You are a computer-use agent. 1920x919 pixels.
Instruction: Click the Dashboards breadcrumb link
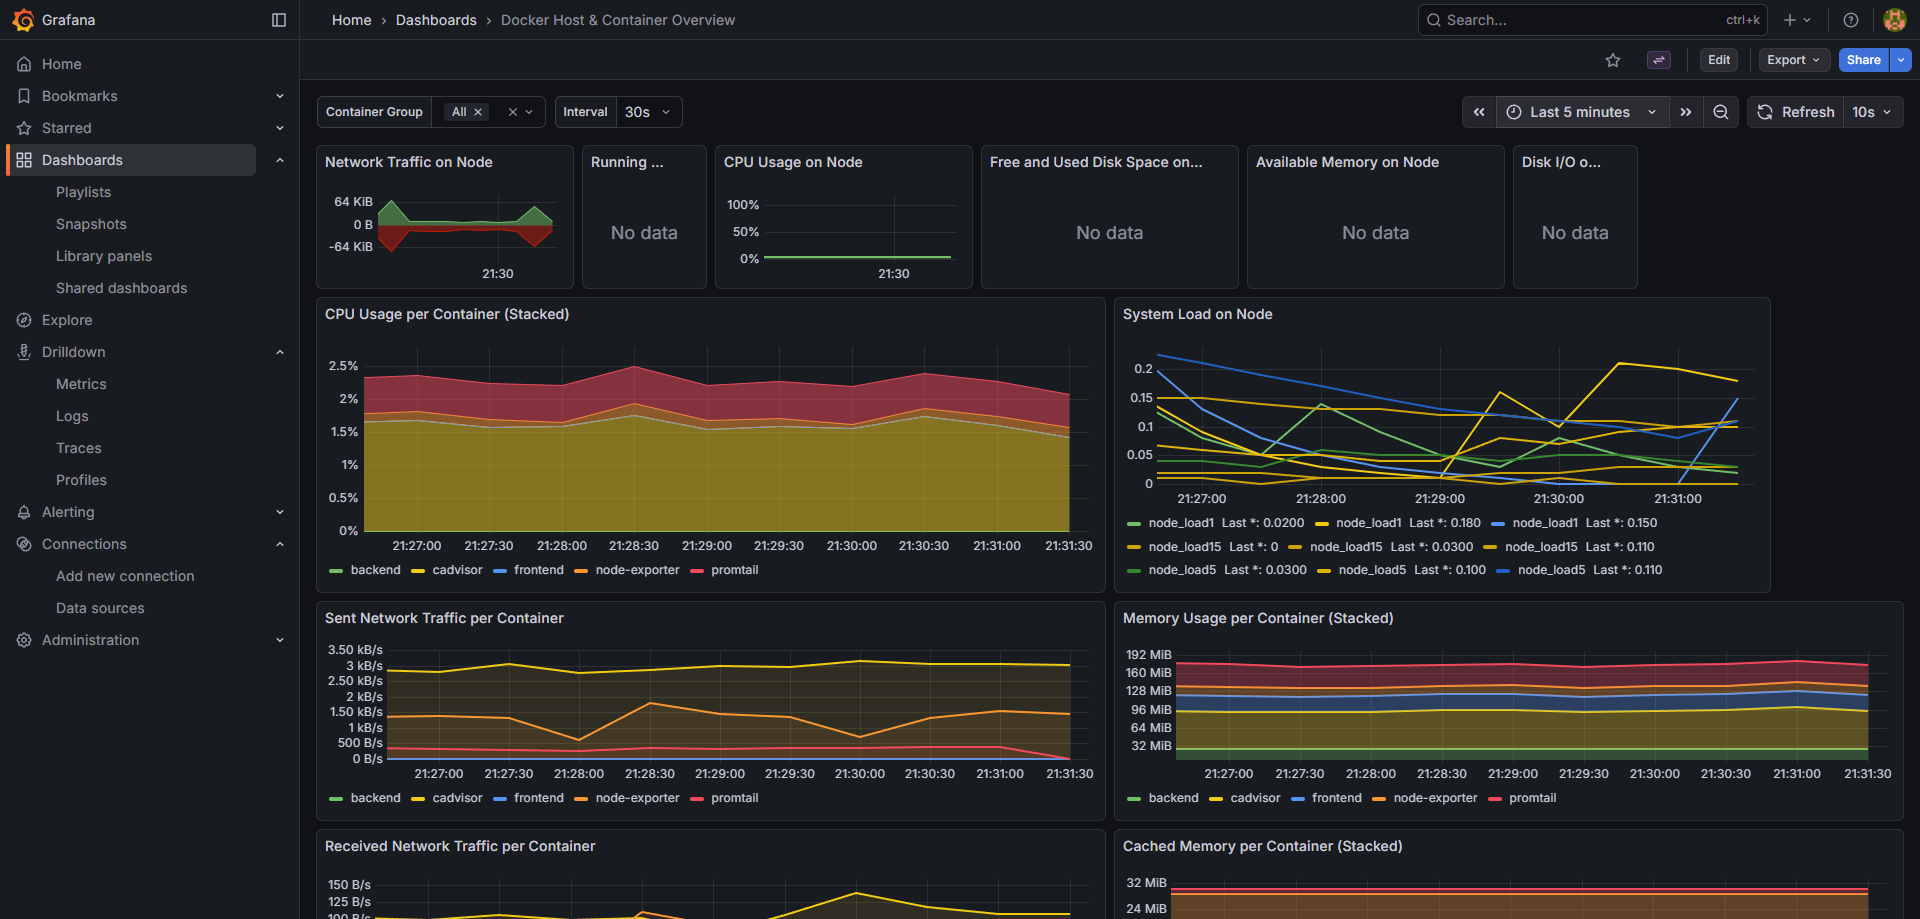(436, 20)
